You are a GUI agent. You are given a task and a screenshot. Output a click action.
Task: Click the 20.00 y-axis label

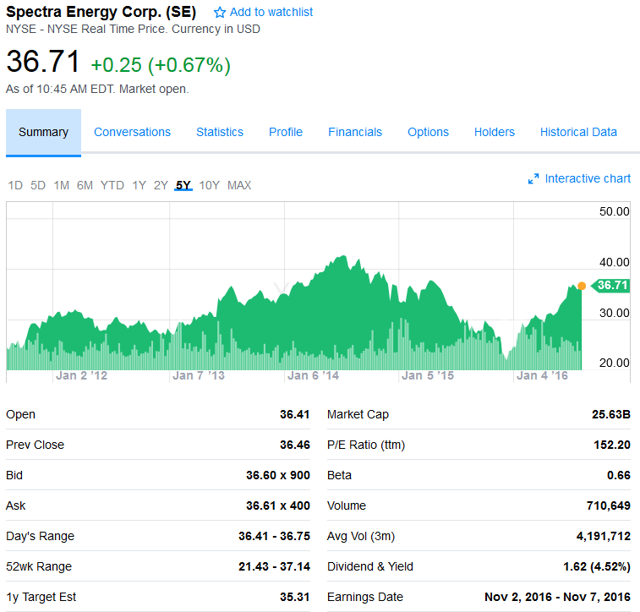[x=614, y=363]
